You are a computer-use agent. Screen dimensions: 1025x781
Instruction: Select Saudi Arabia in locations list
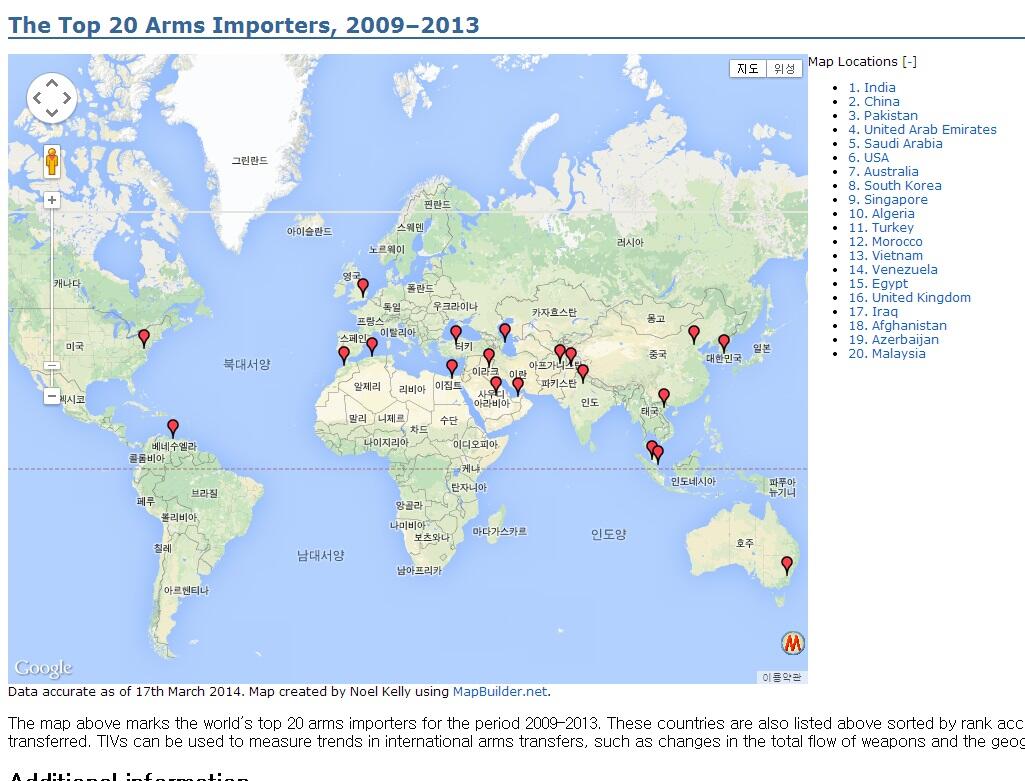pyautogui.click(x=895, y=144)
